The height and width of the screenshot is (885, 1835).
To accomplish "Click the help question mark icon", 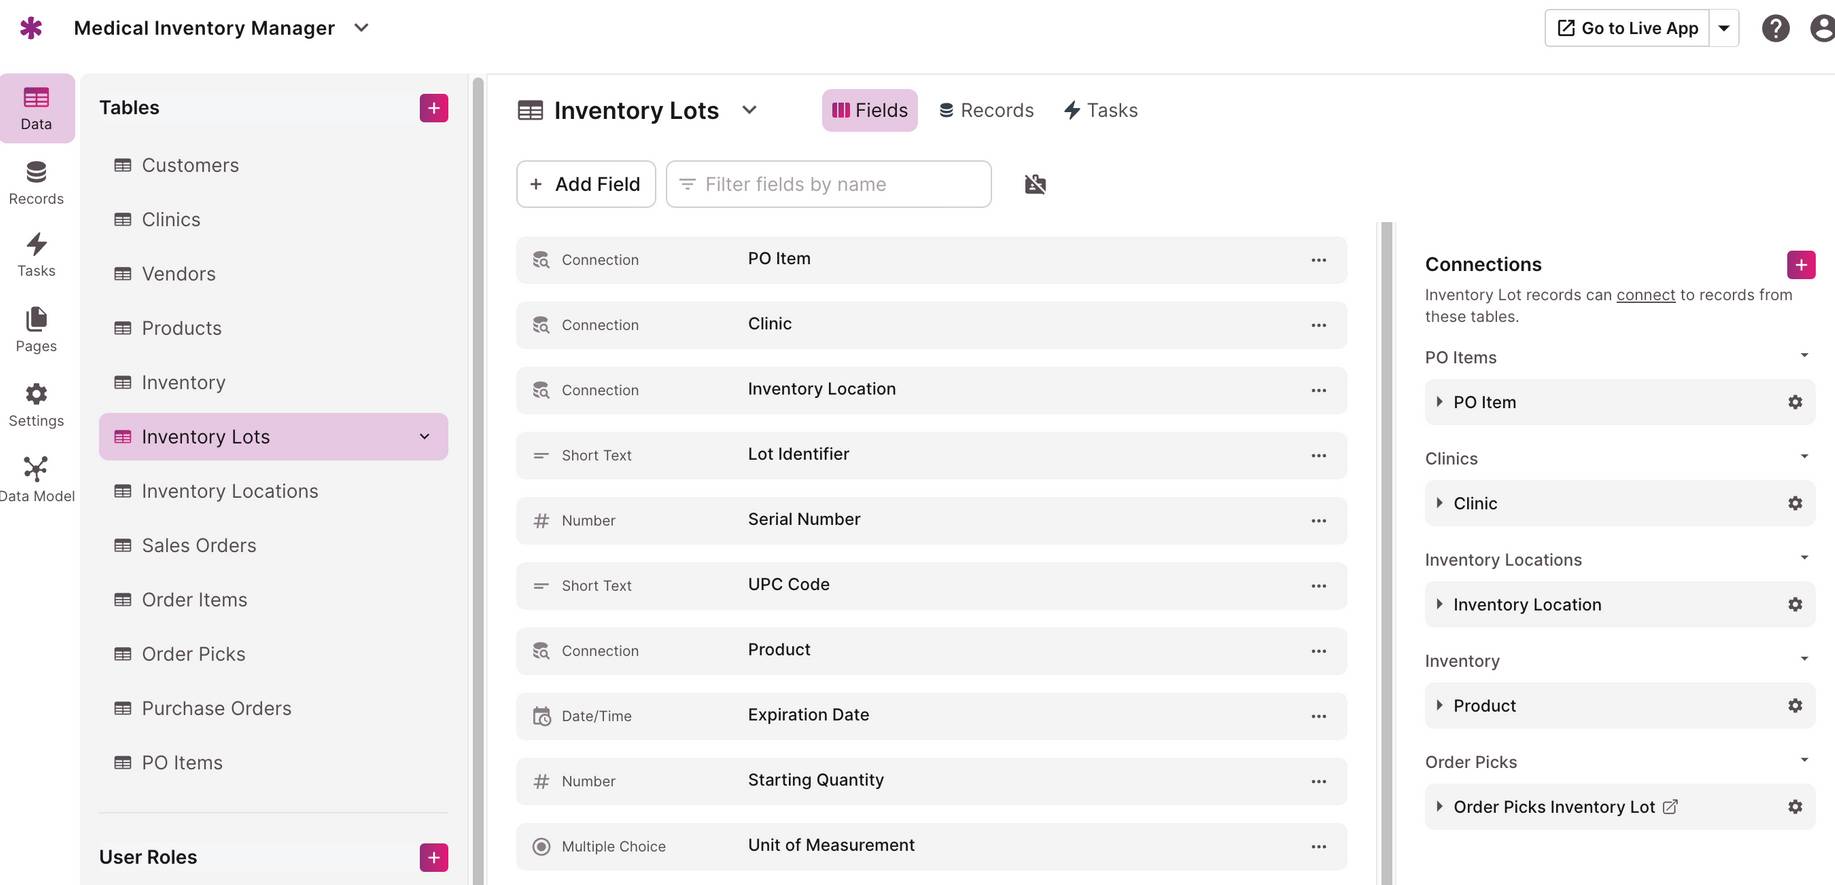I will point(1776,28).
